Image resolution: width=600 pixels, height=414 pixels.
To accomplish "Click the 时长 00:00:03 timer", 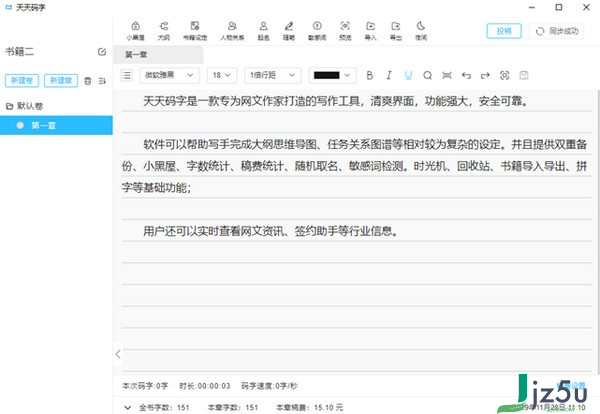I will coord(205,386).
